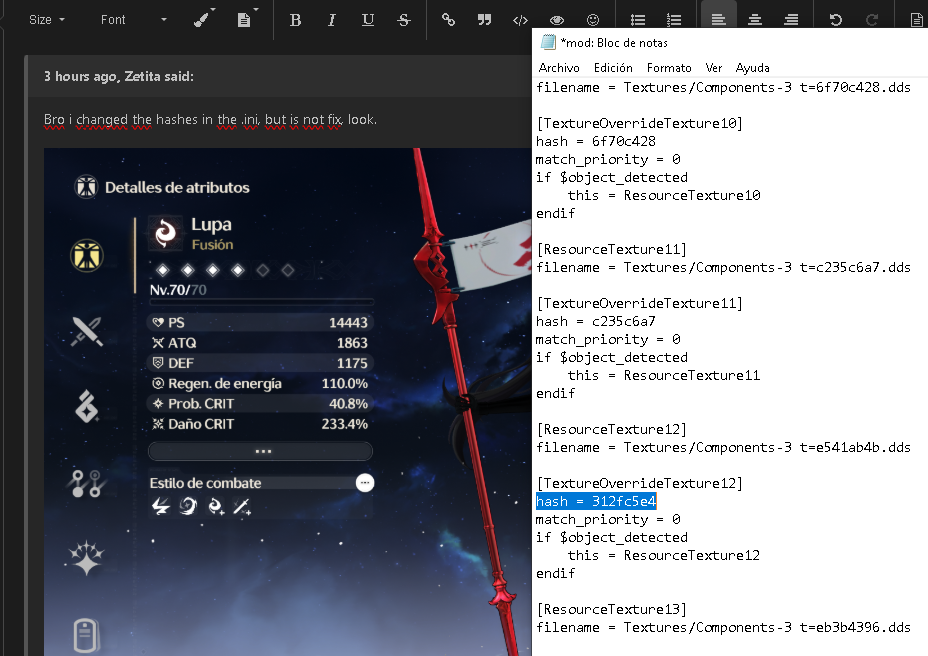Toggle Underline formatting
The image size is (928, 656).
(x=368, y=20)
